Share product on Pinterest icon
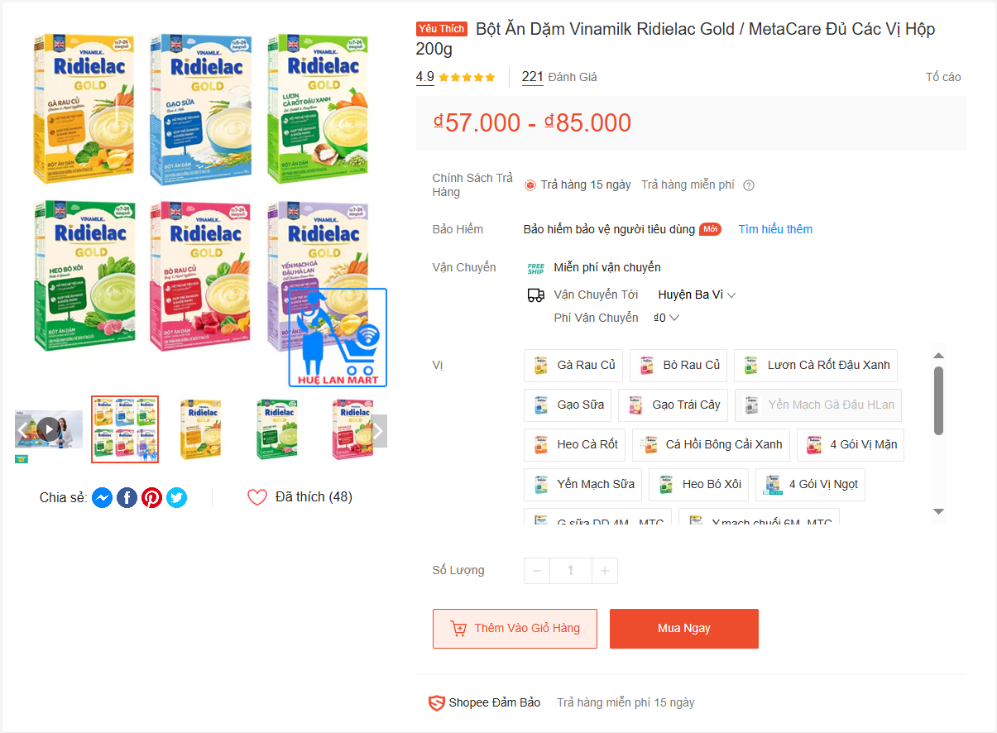This screenshot has width=997, height=733. (x=152, y=497)
